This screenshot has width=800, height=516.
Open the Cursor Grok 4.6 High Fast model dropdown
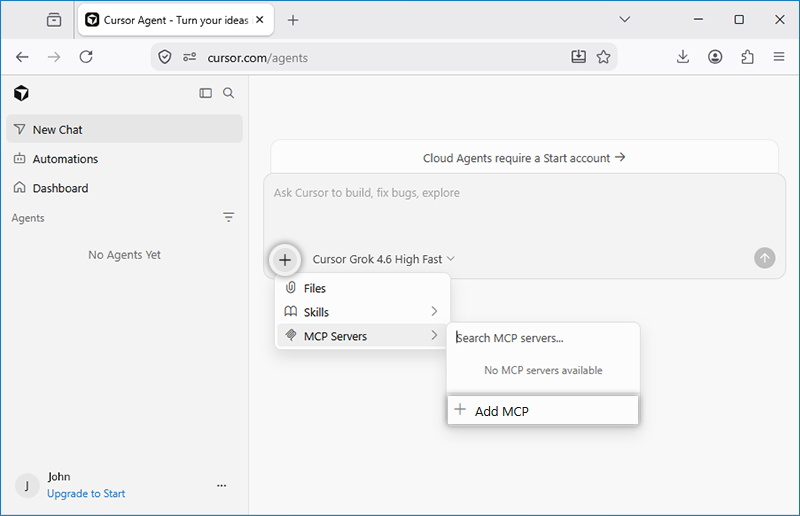[x=383, y=259]
